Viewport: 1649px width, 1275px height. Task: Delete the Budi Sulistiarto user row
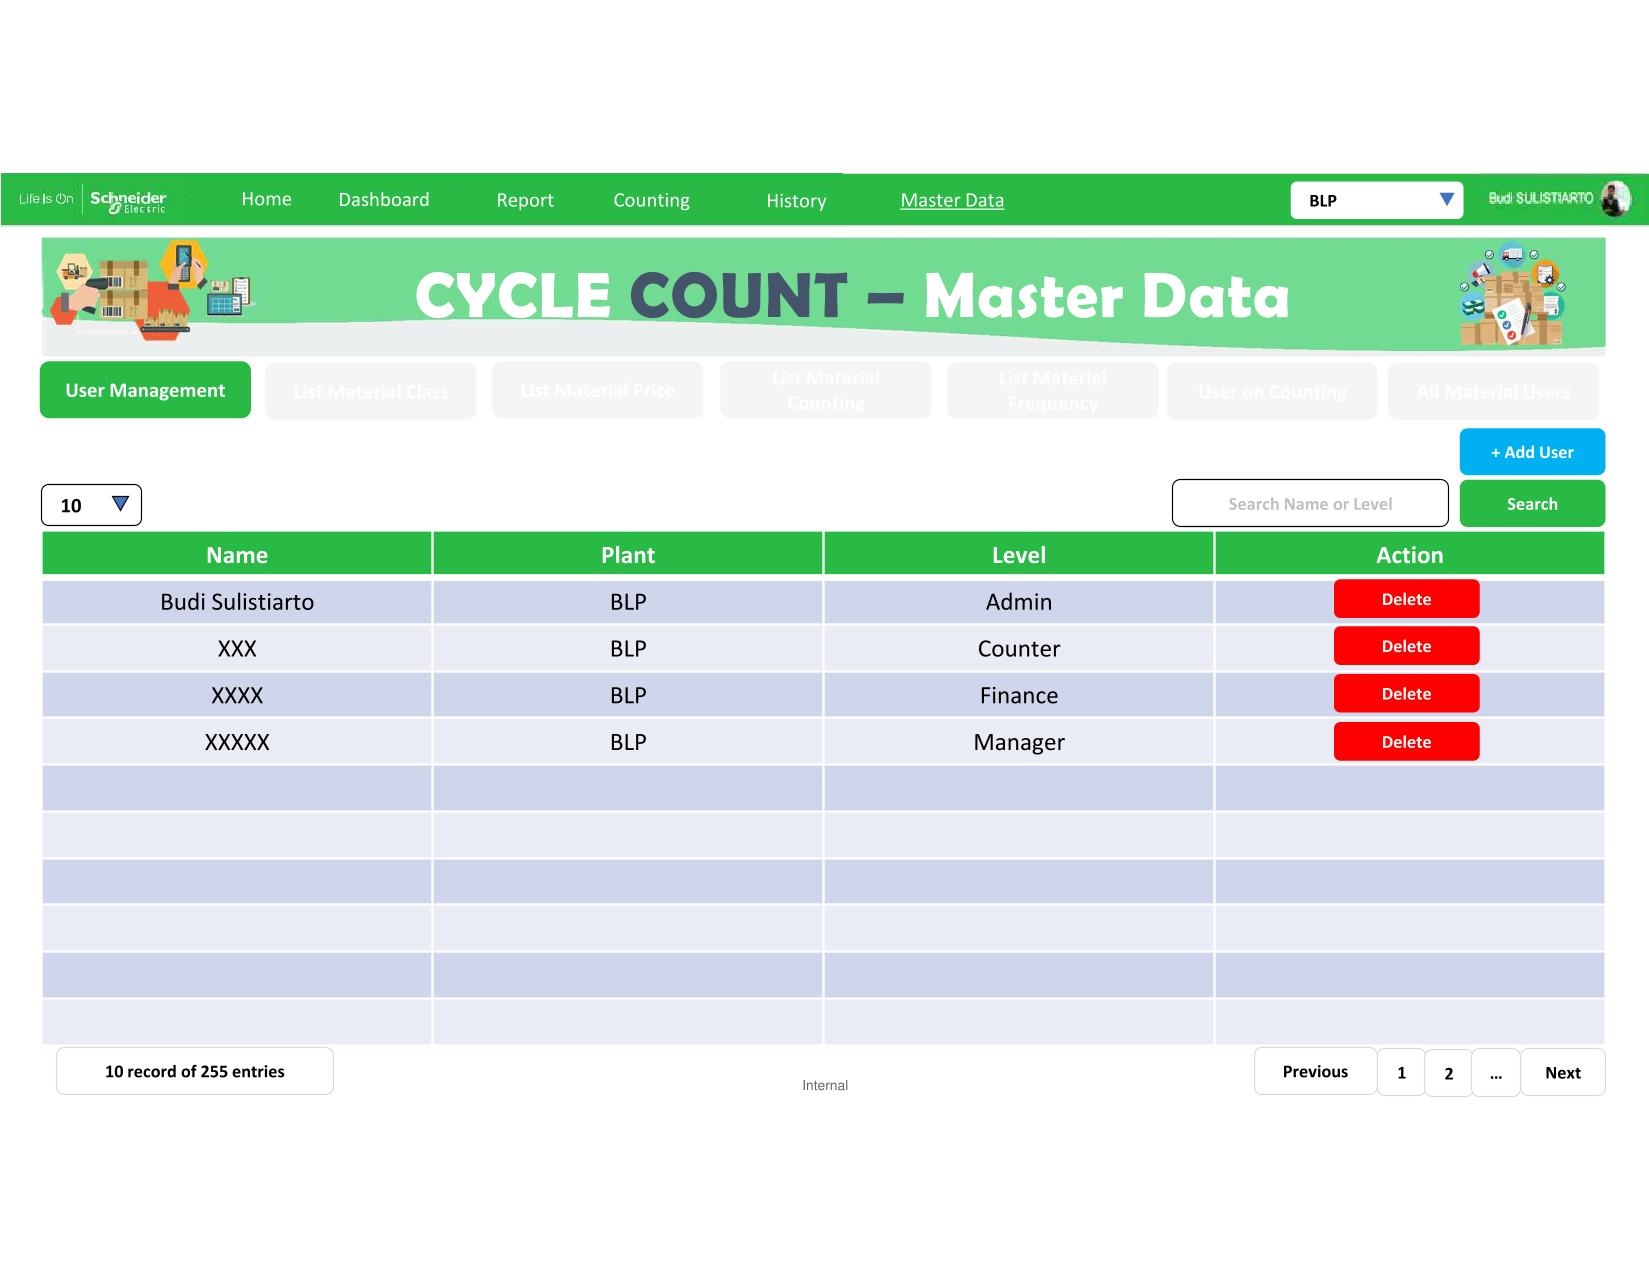tap(1406, 599)
